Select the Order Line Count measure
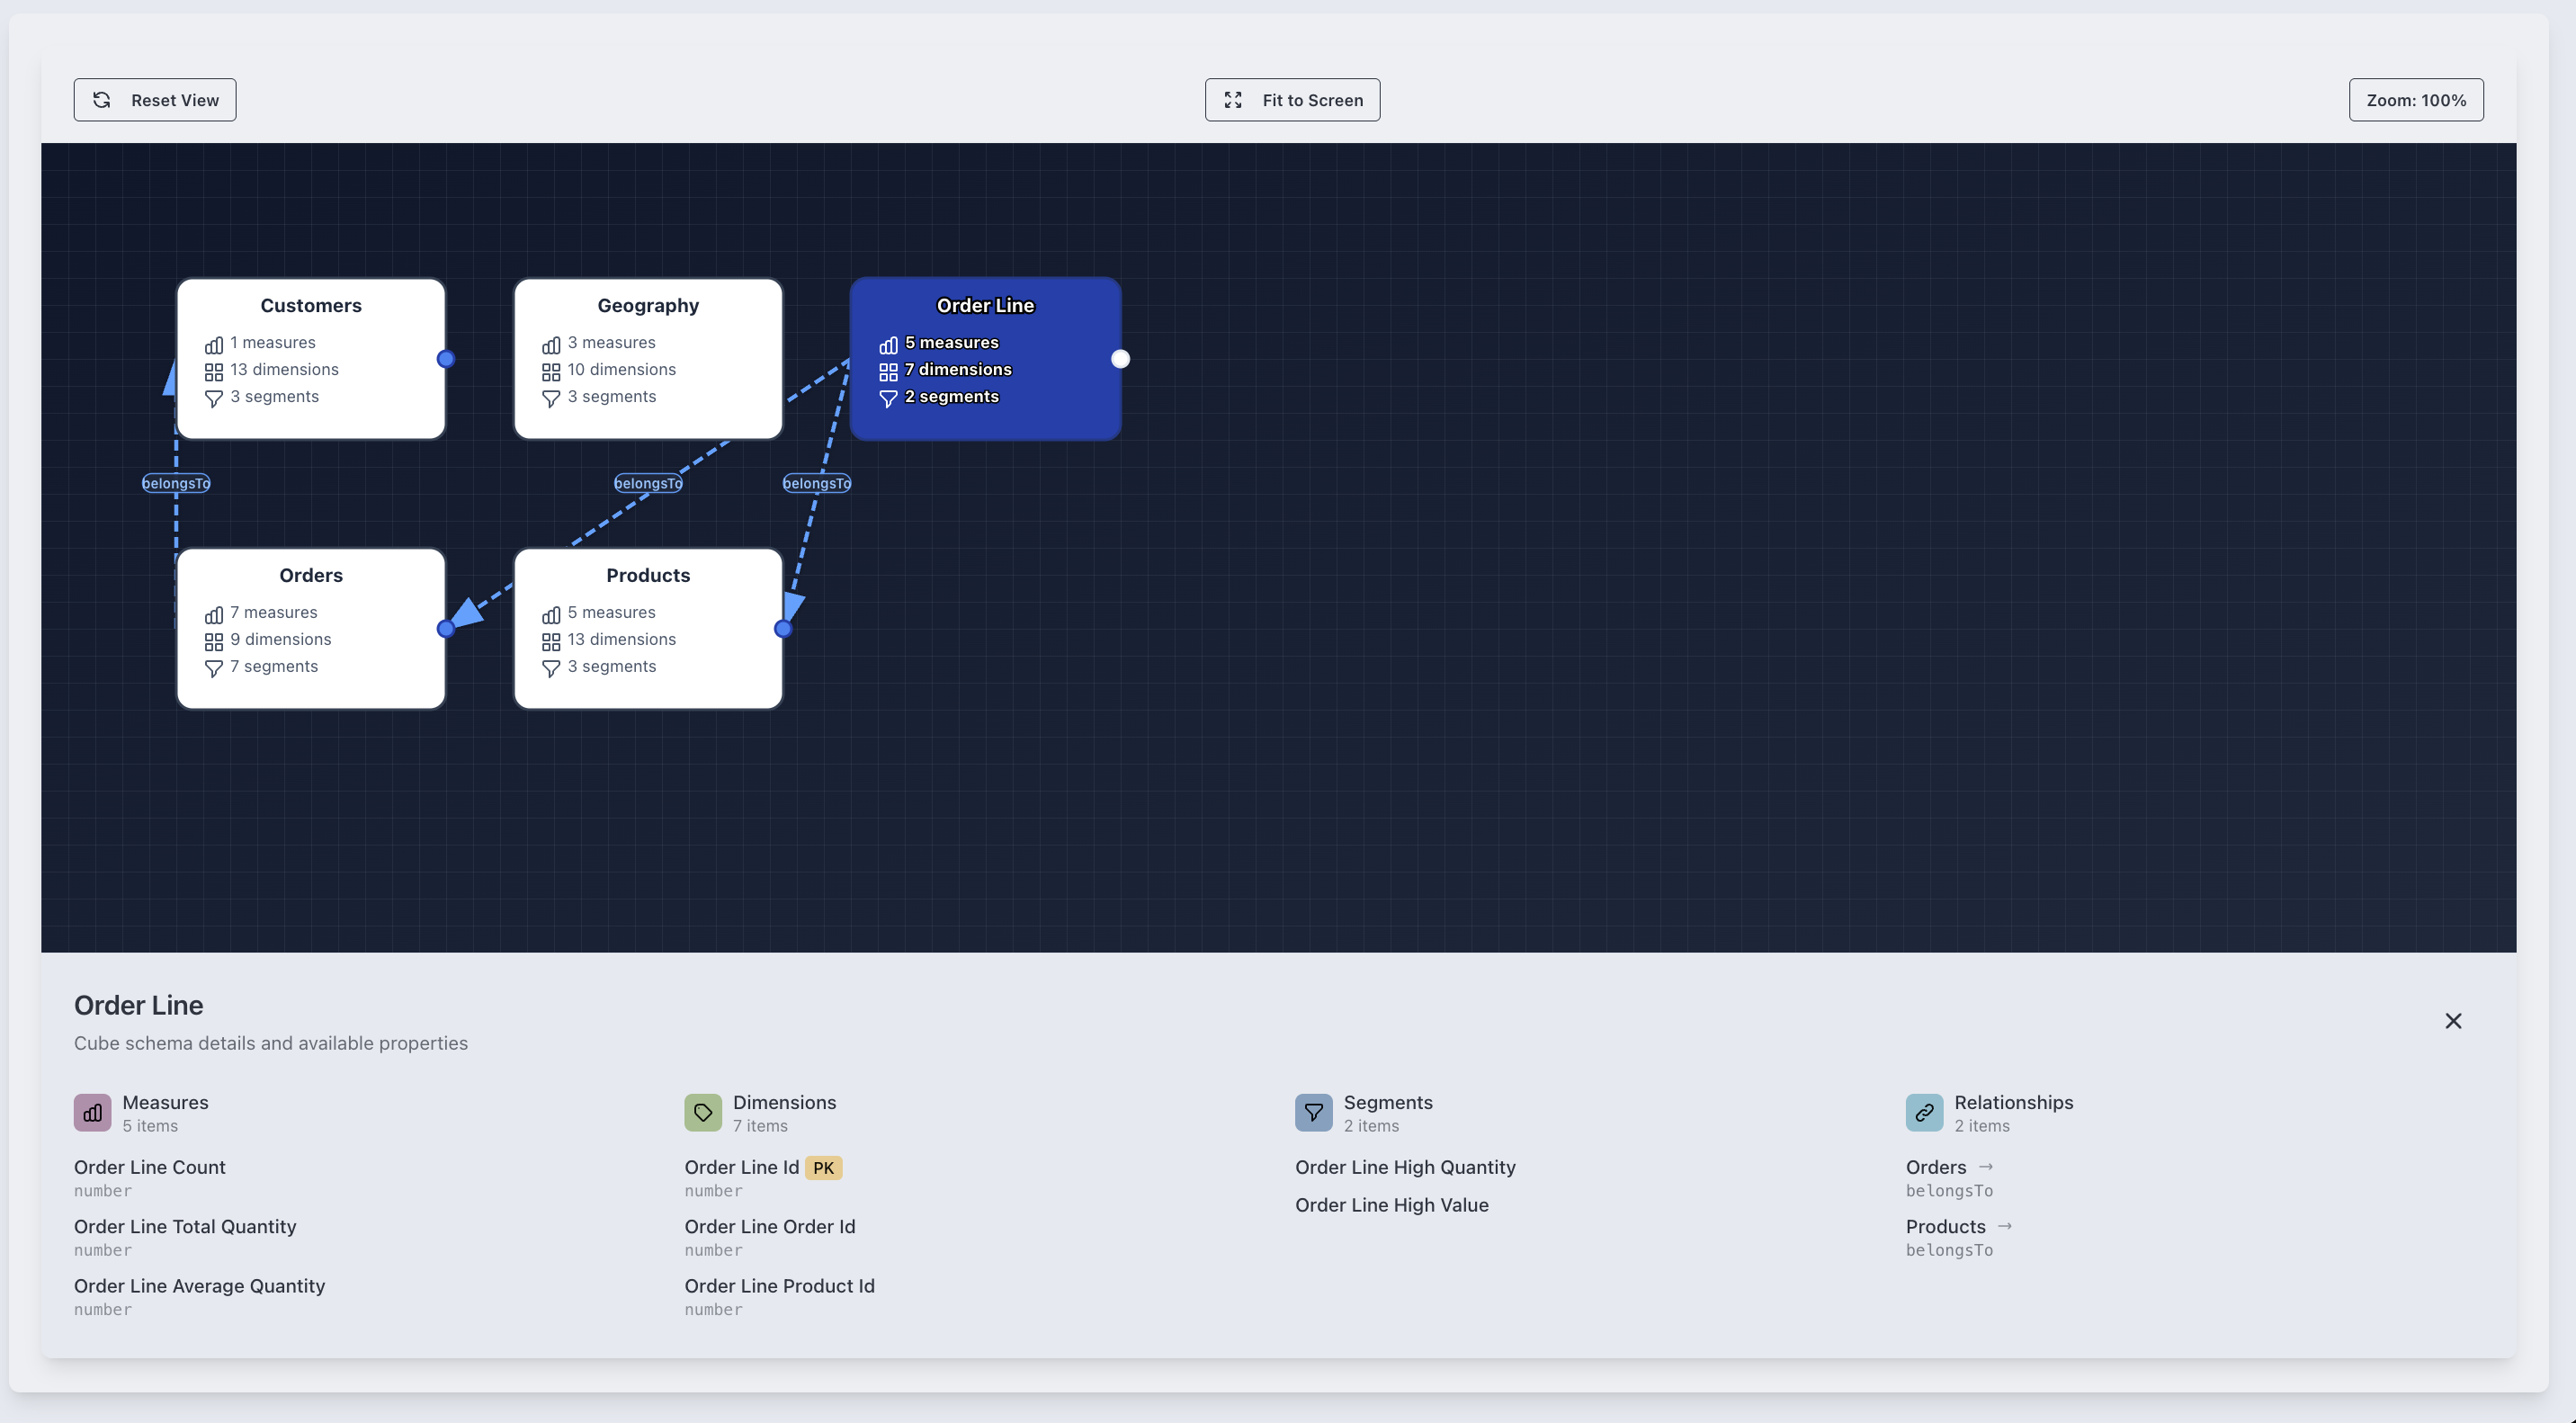The width and height of the screenshot is (2576, 1423). pos(150,1167)
